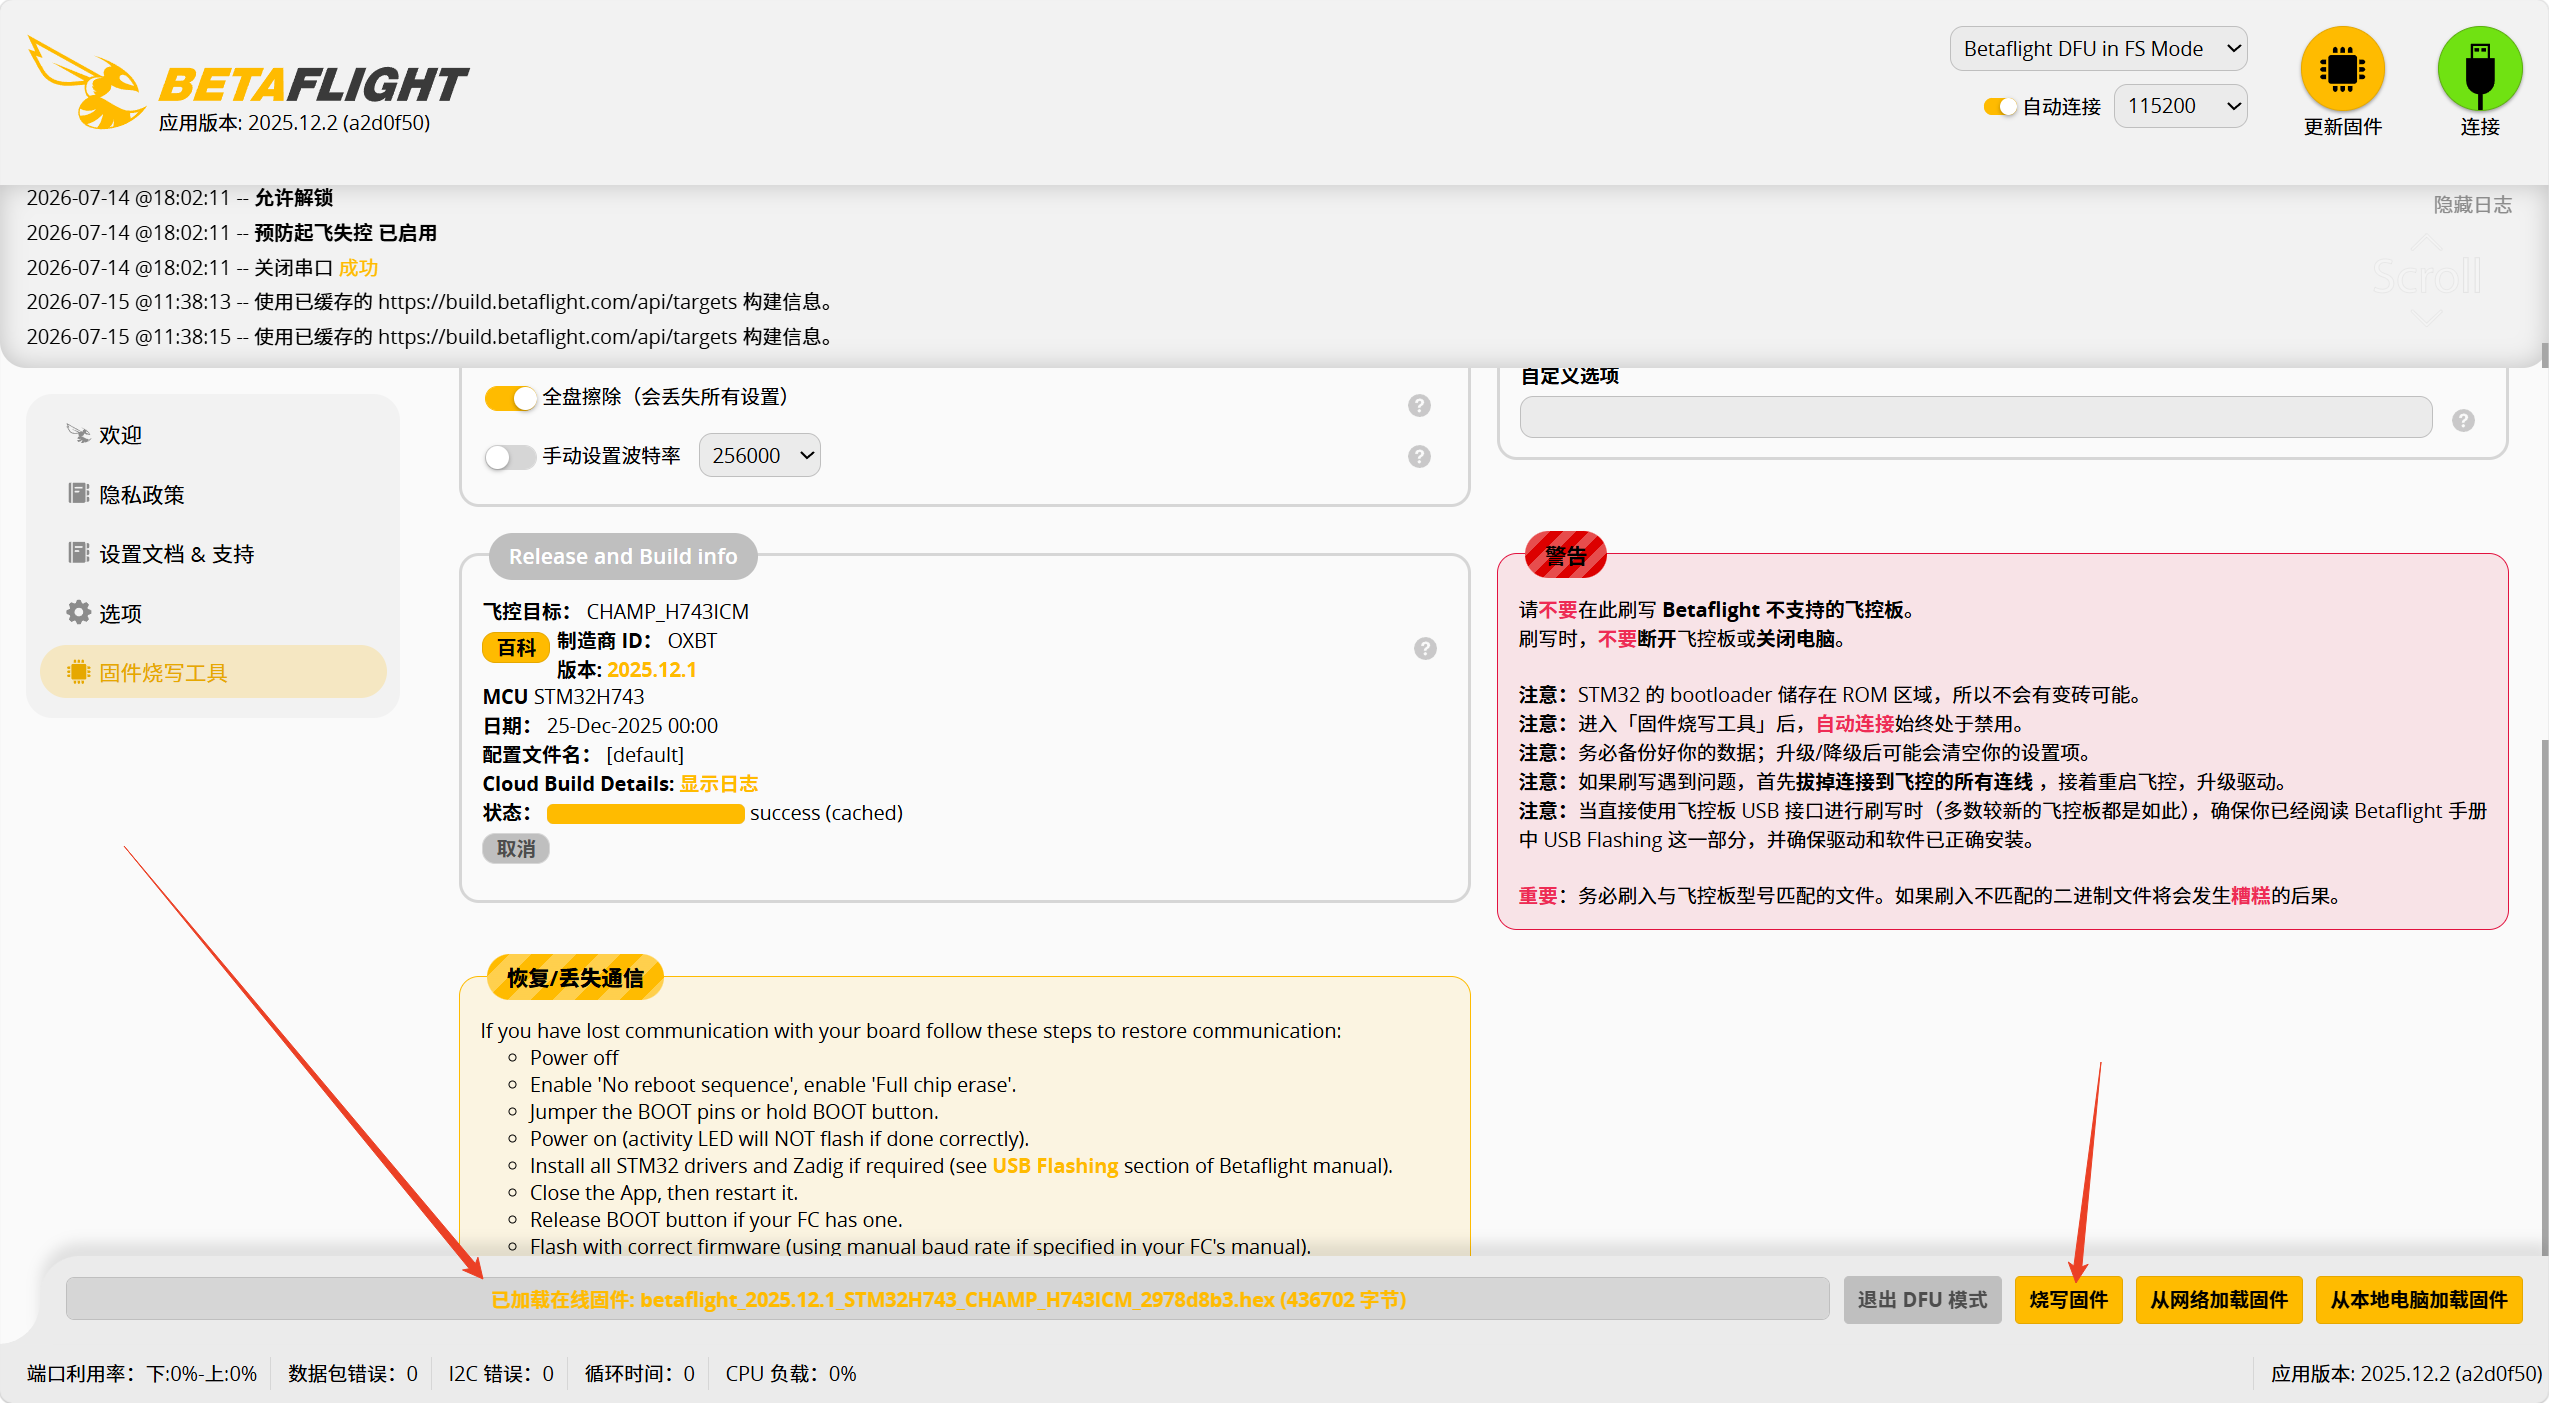Click help icon in Release and Build info
The height and width of the screenshot is (1403, 2549).
[x=1425, y=648]
